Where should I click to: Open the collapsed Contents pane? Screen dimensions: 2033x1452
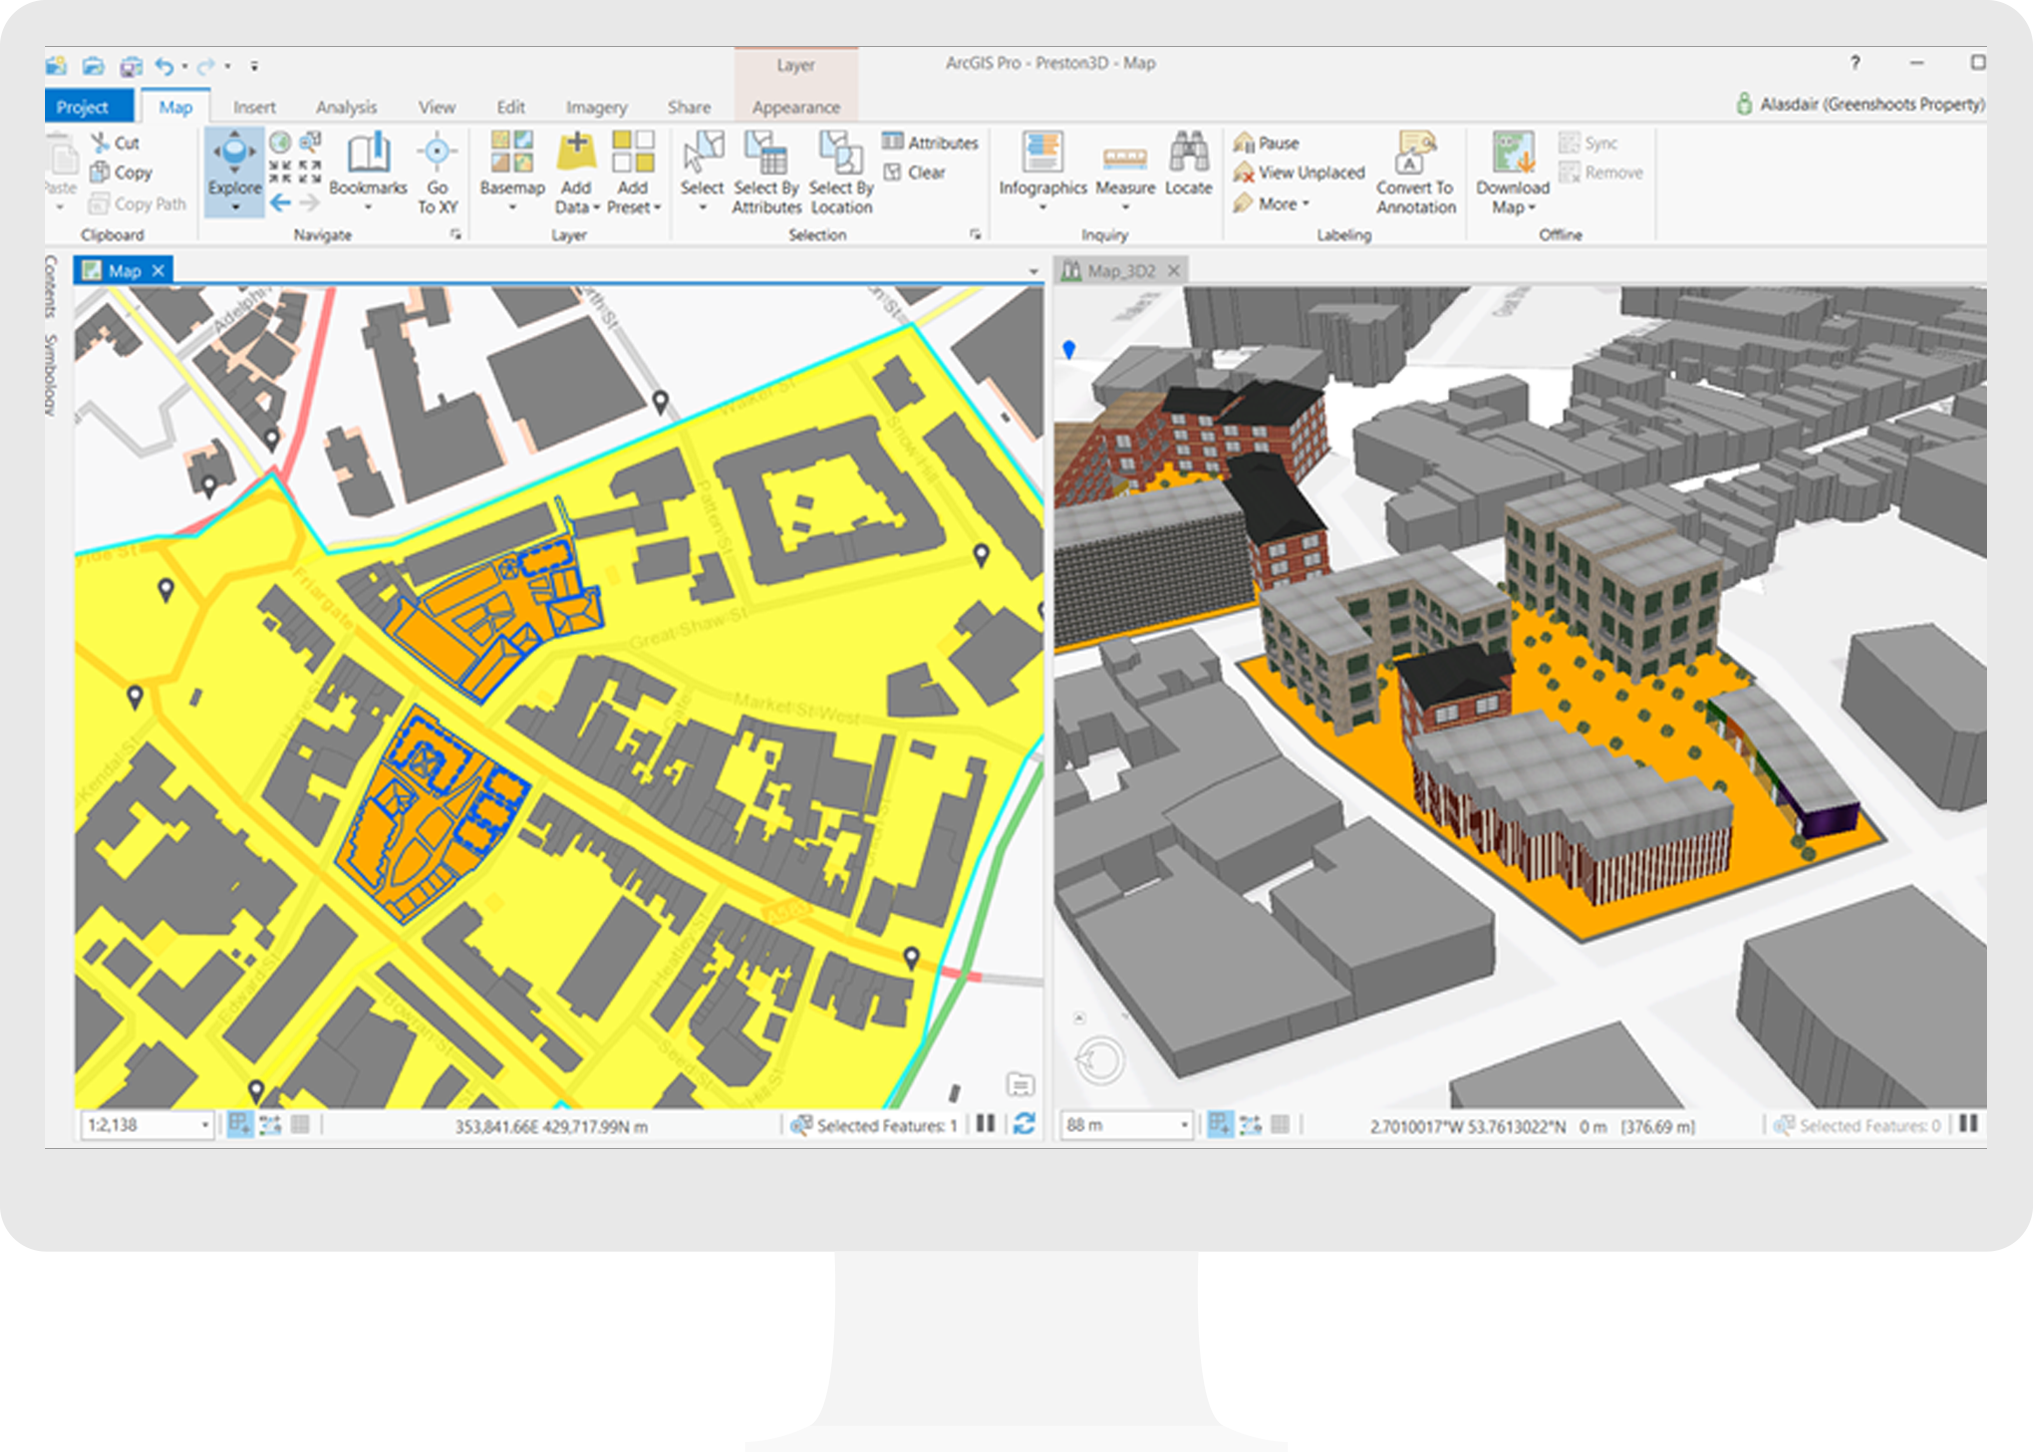coord(51,286)
